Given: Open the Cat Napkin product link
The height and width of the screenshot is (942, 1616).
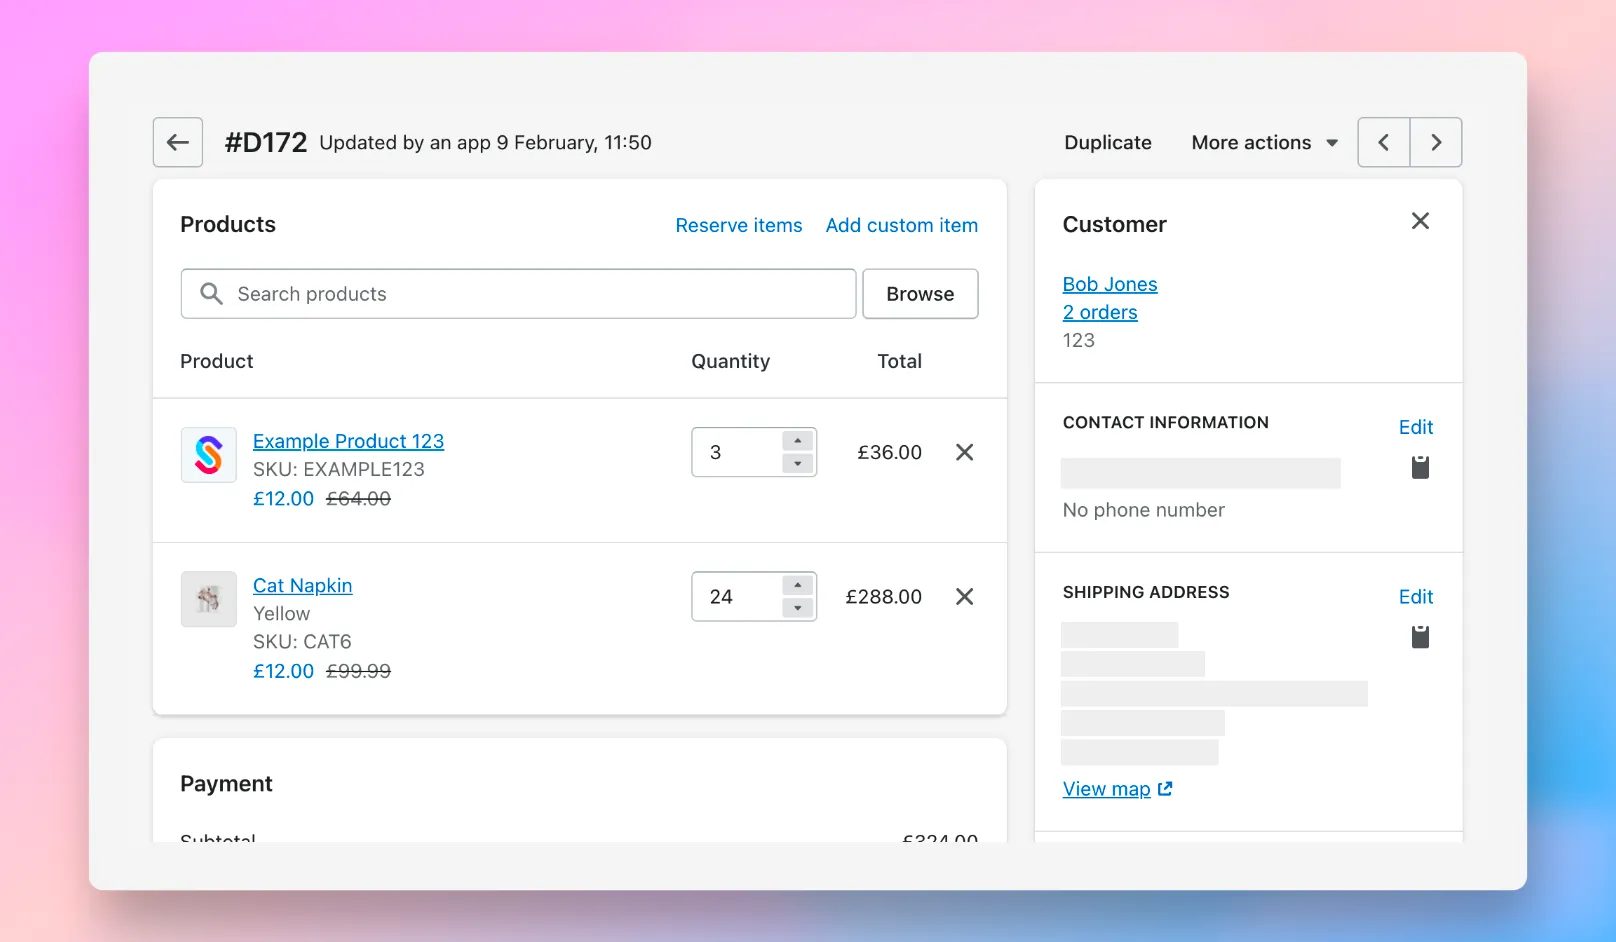Looking at the screenshot, I should click(x=302, y=585).
